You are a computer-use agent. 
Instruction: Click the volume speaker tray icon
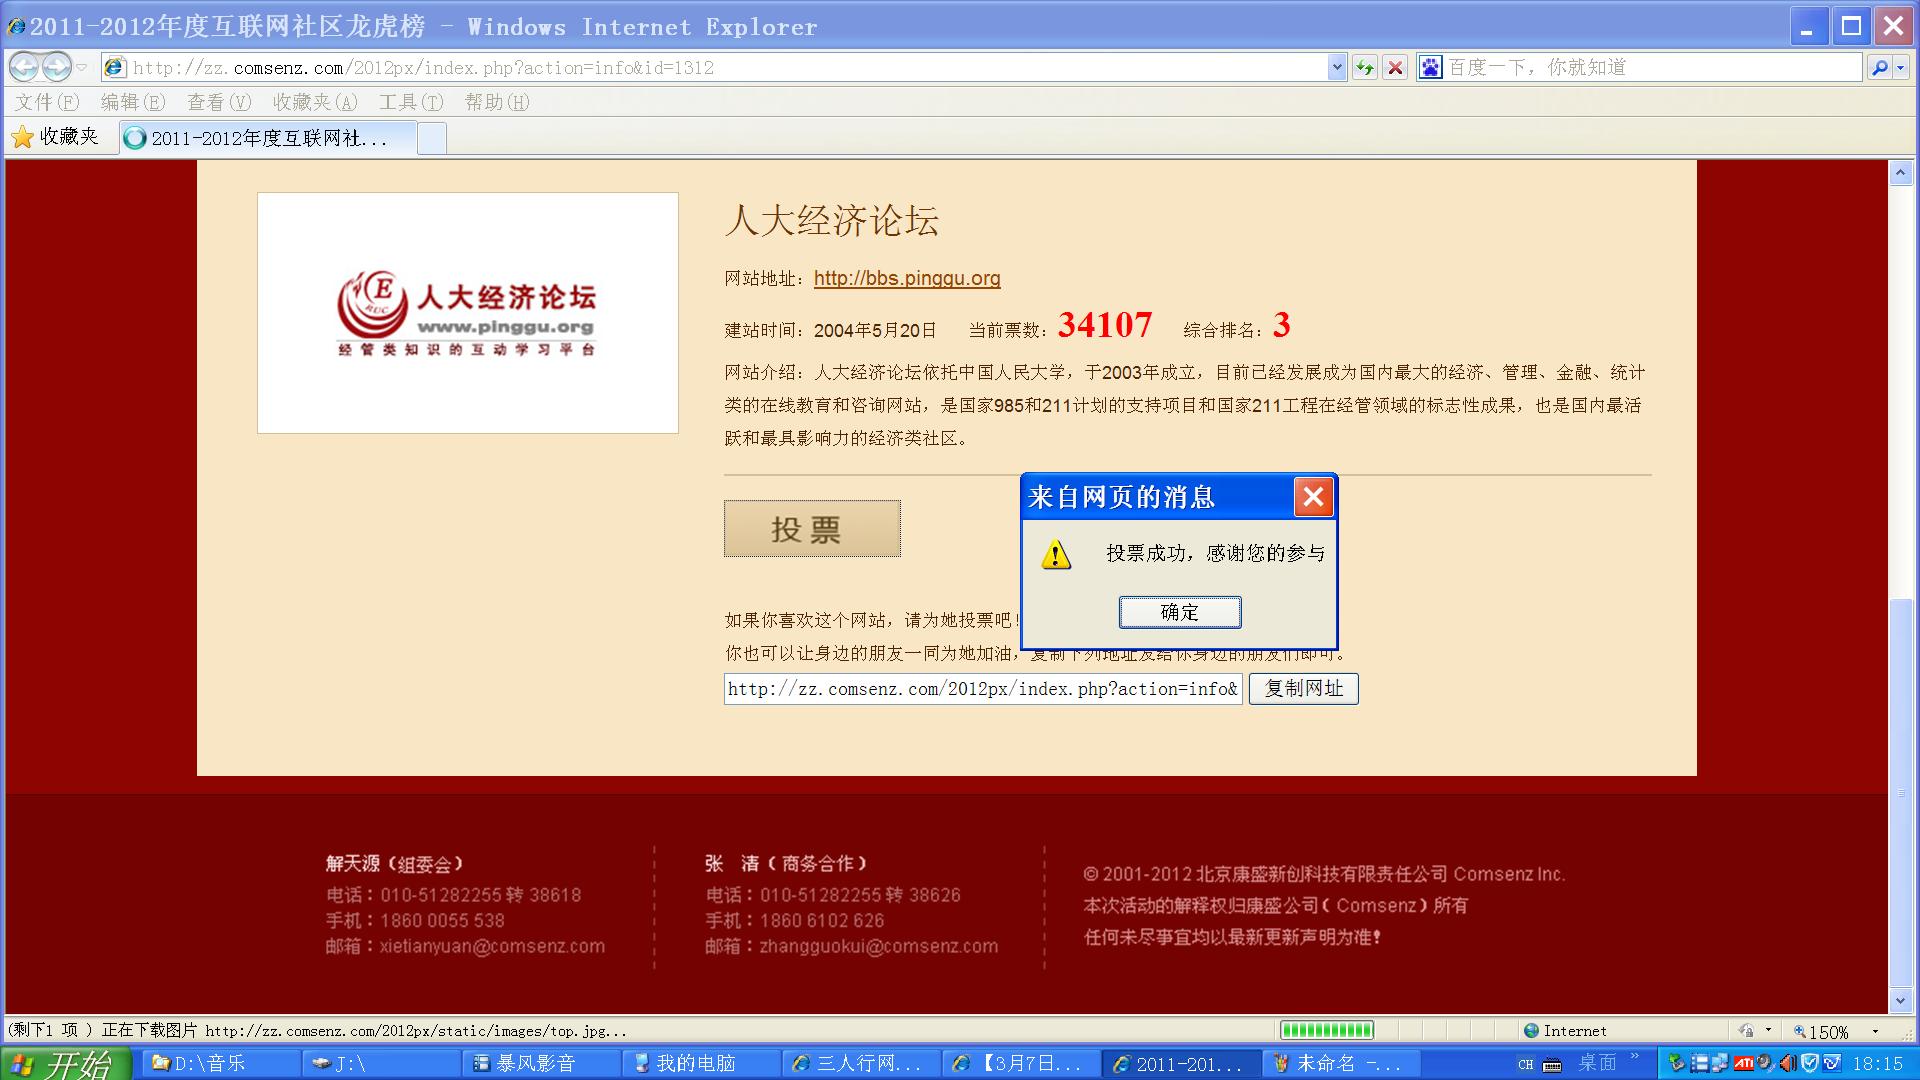pyautogui.click(x=1787, y=1063)
